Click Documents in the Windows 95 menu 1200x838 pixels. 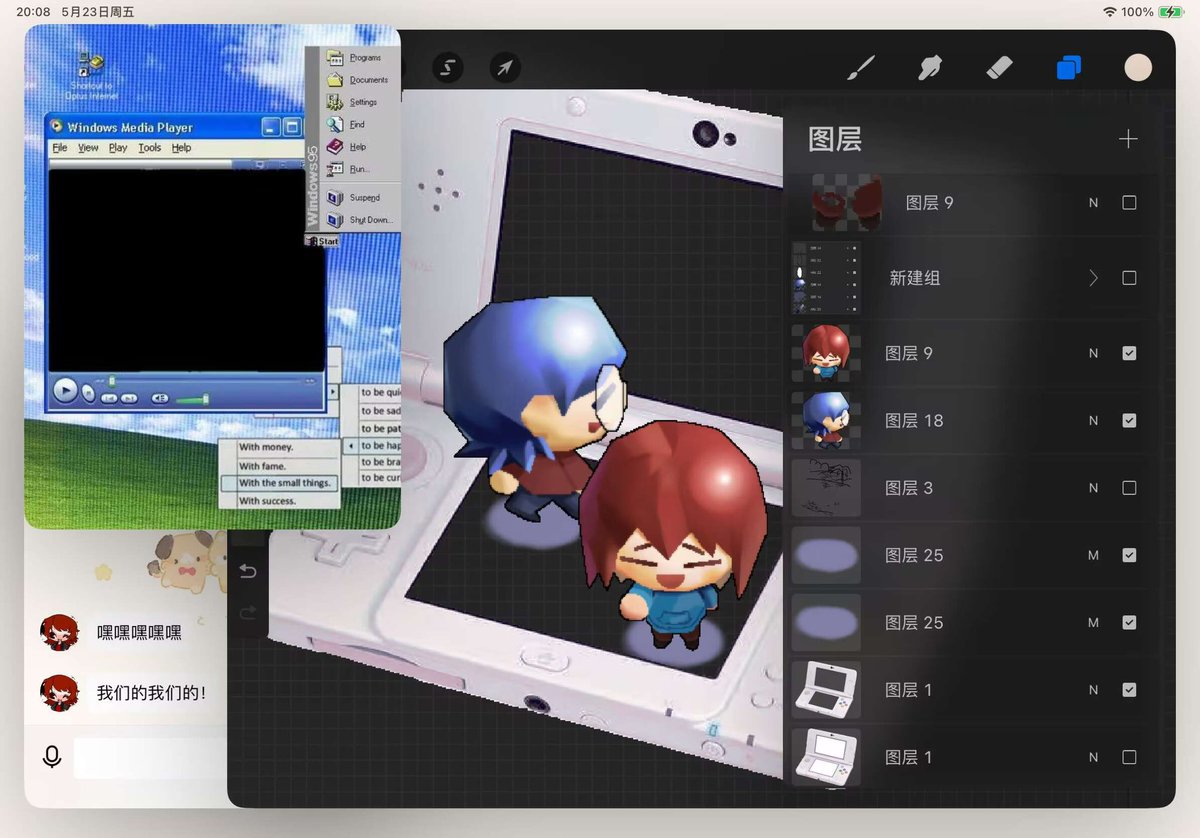369,80
